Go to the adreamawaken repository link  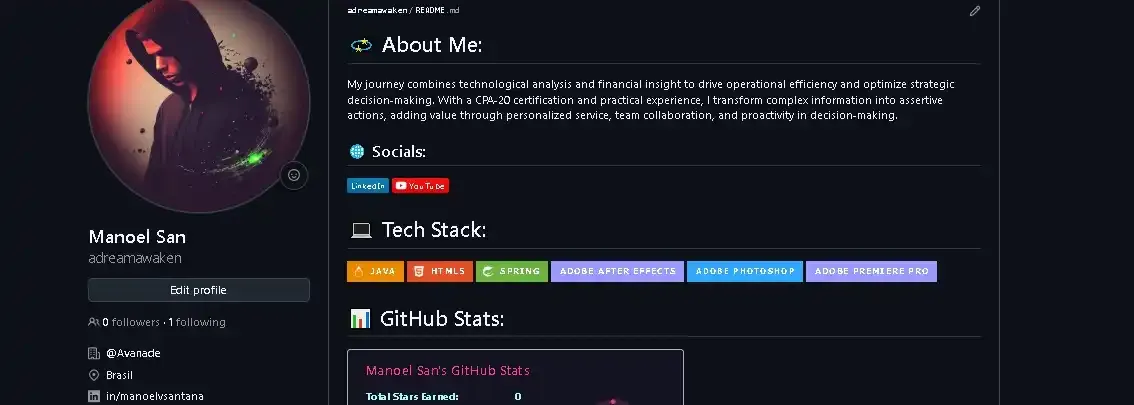point(375,10)
